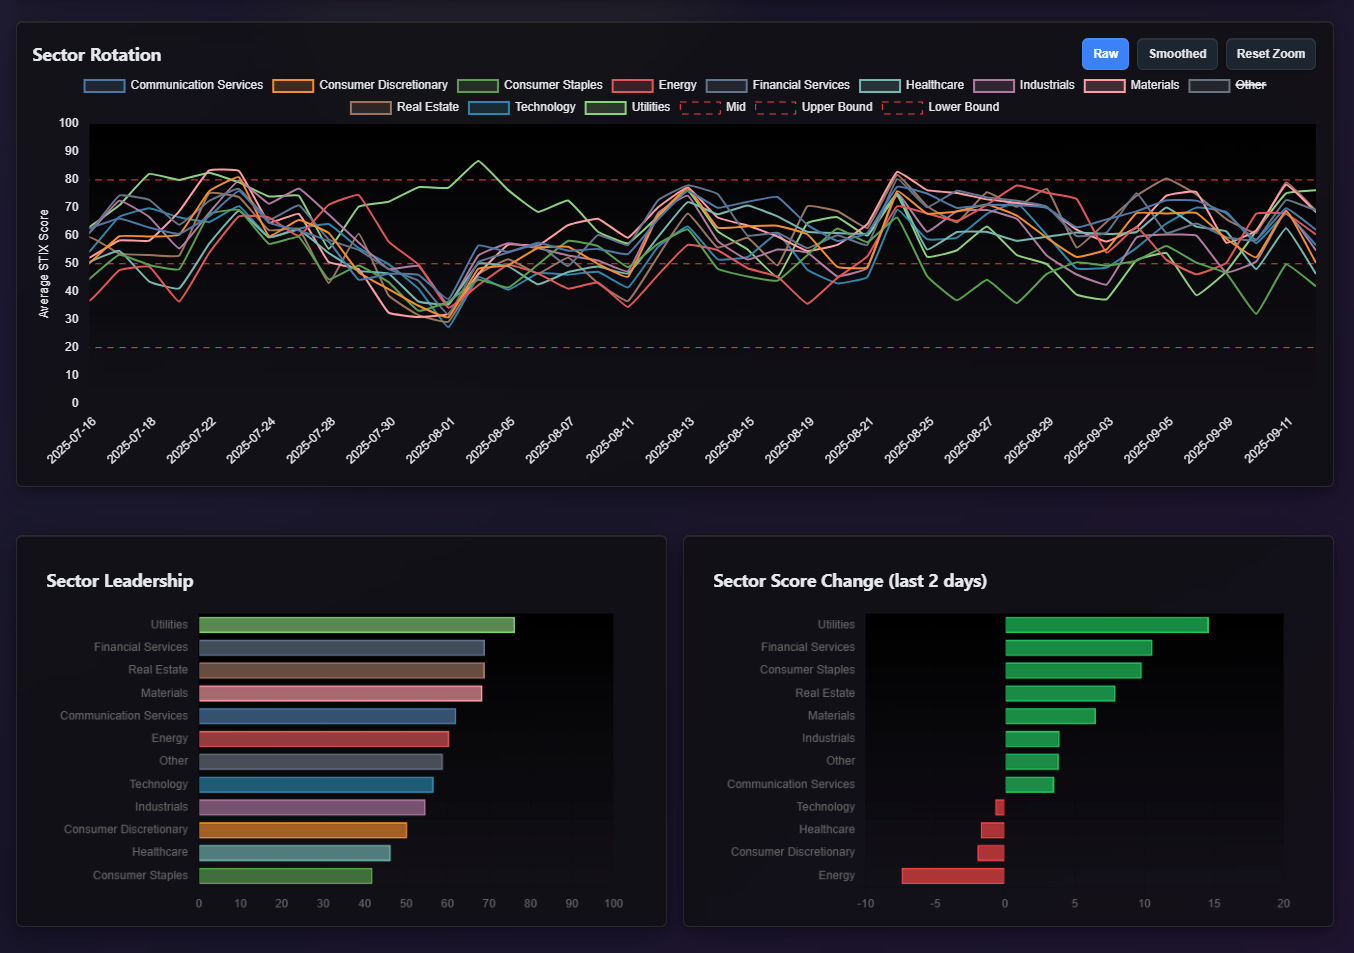Select Materials bar in Sector Leadership

click(341, 694)
